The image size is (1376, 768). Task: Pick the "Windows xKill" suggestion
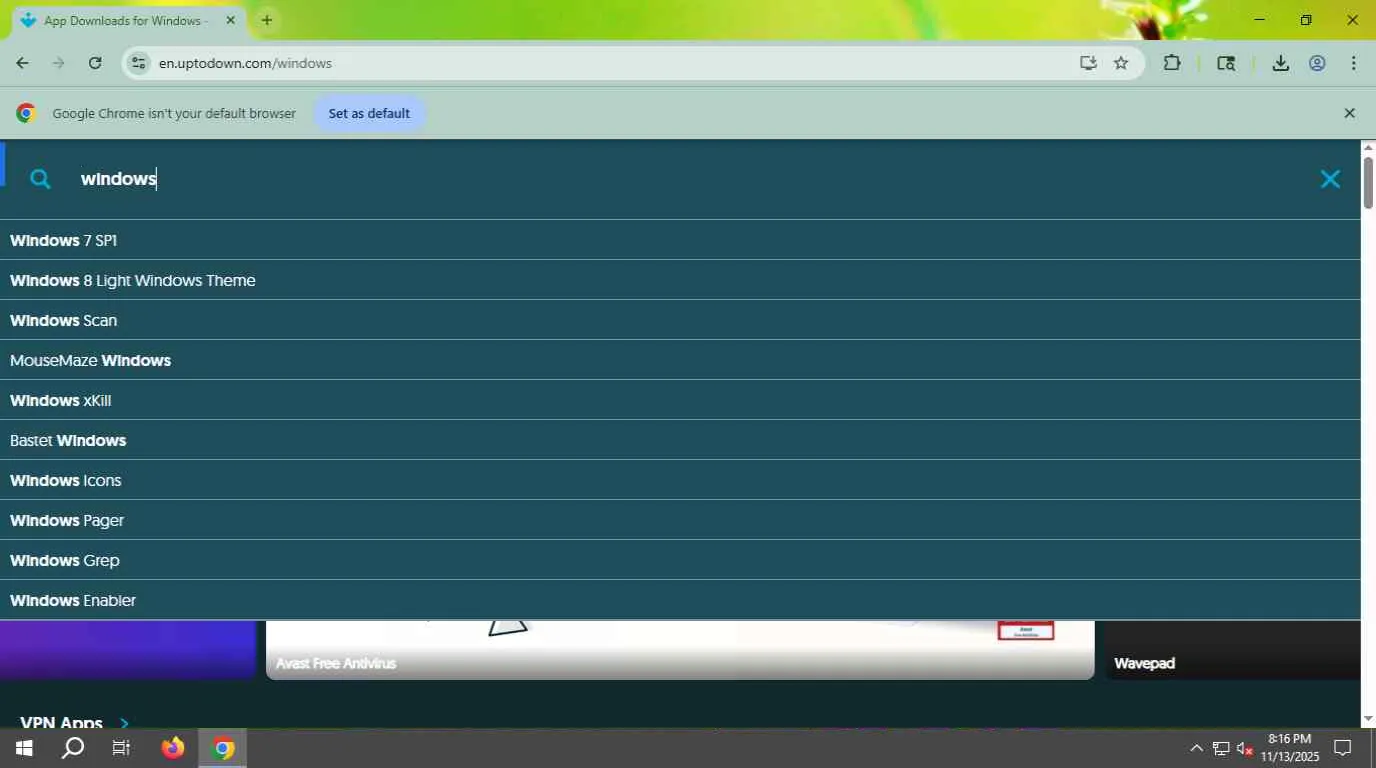click(680, 400)
